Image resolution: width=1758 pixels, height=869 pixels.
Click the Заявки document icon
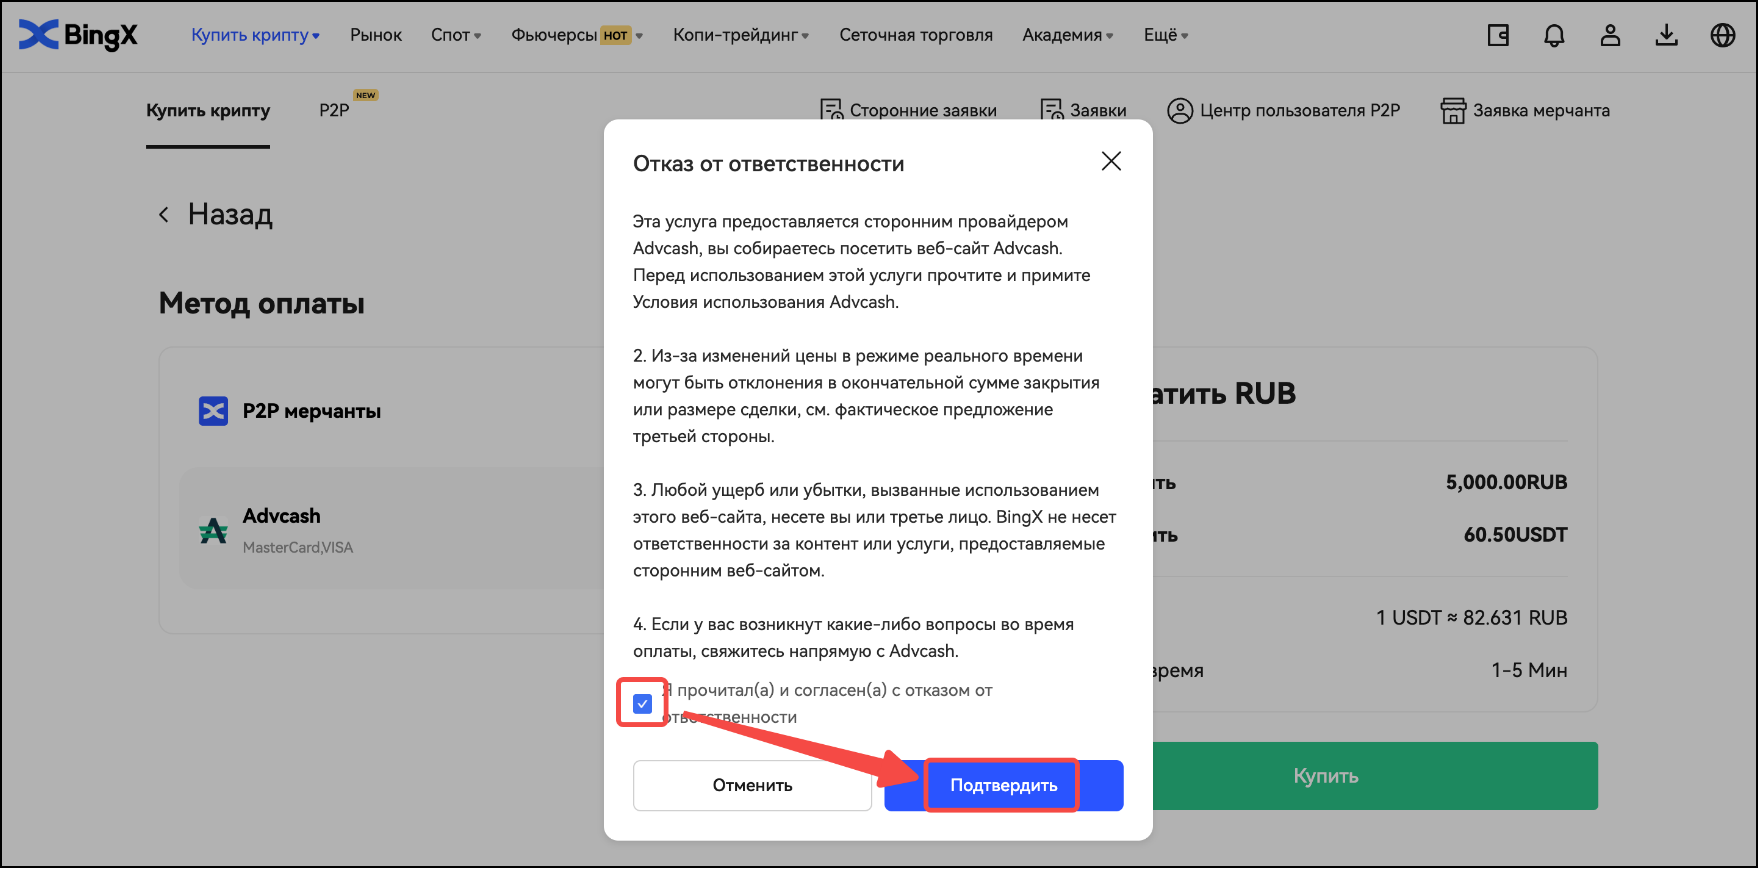(1051, 110)
